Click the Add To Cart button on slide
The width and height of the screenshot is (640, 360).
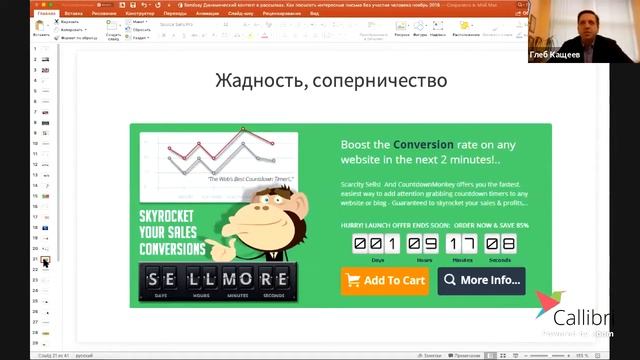385,281
